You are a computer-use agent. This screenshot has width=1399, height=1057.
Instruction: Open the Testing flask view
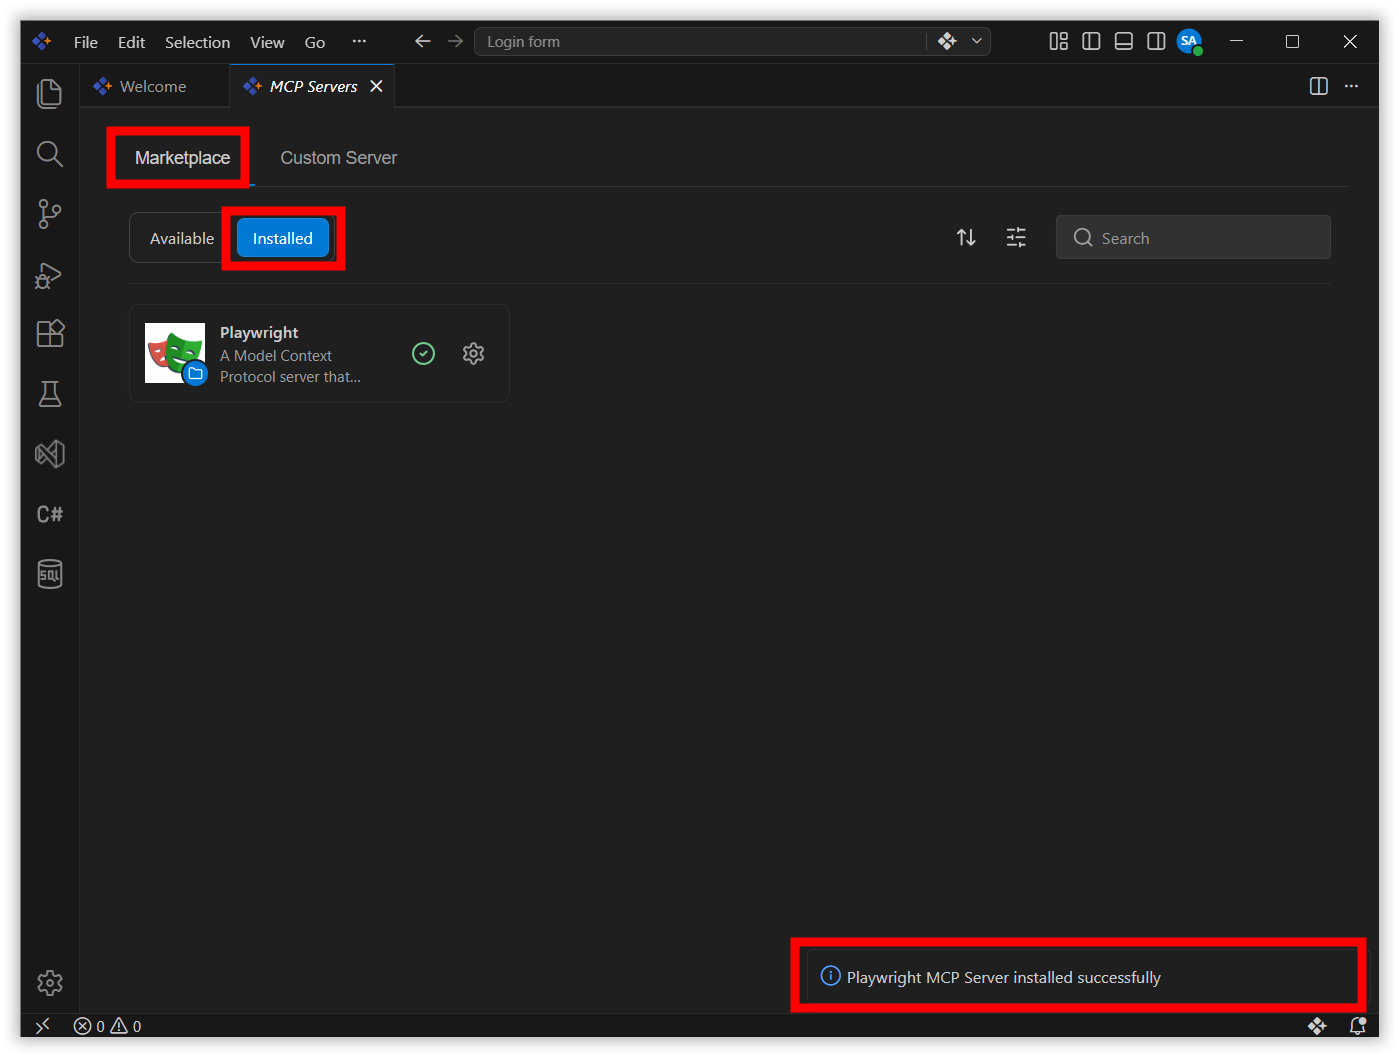click(x=49, y=394)
